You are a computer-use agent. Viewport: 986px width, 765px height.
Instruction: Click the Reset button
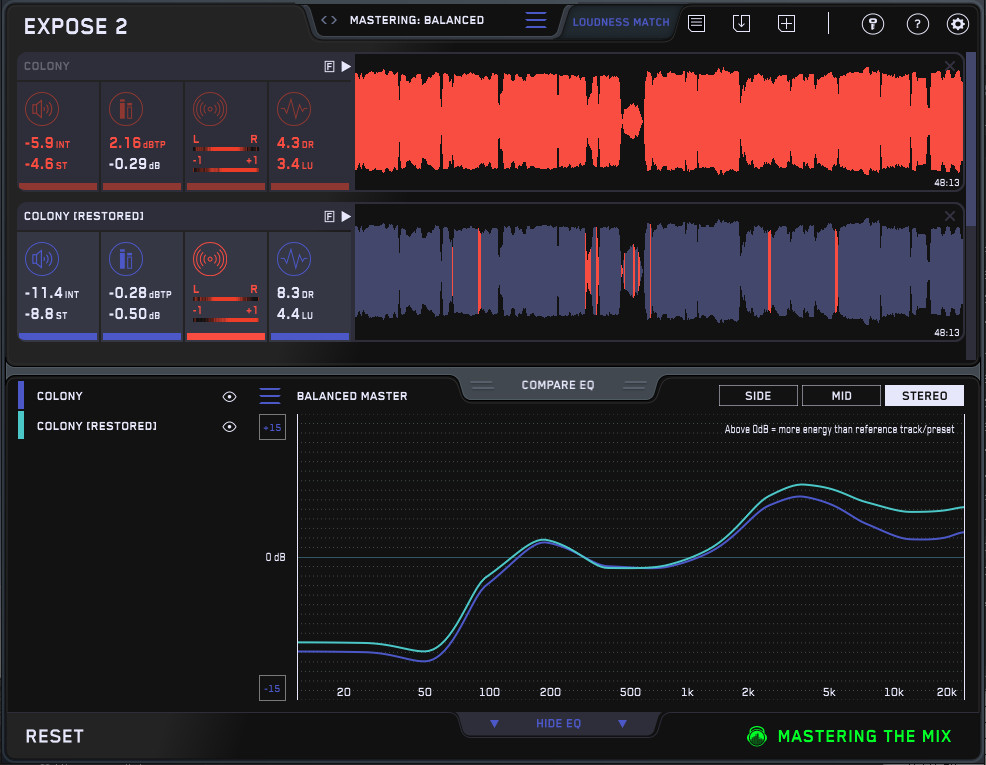click(55, 737)
